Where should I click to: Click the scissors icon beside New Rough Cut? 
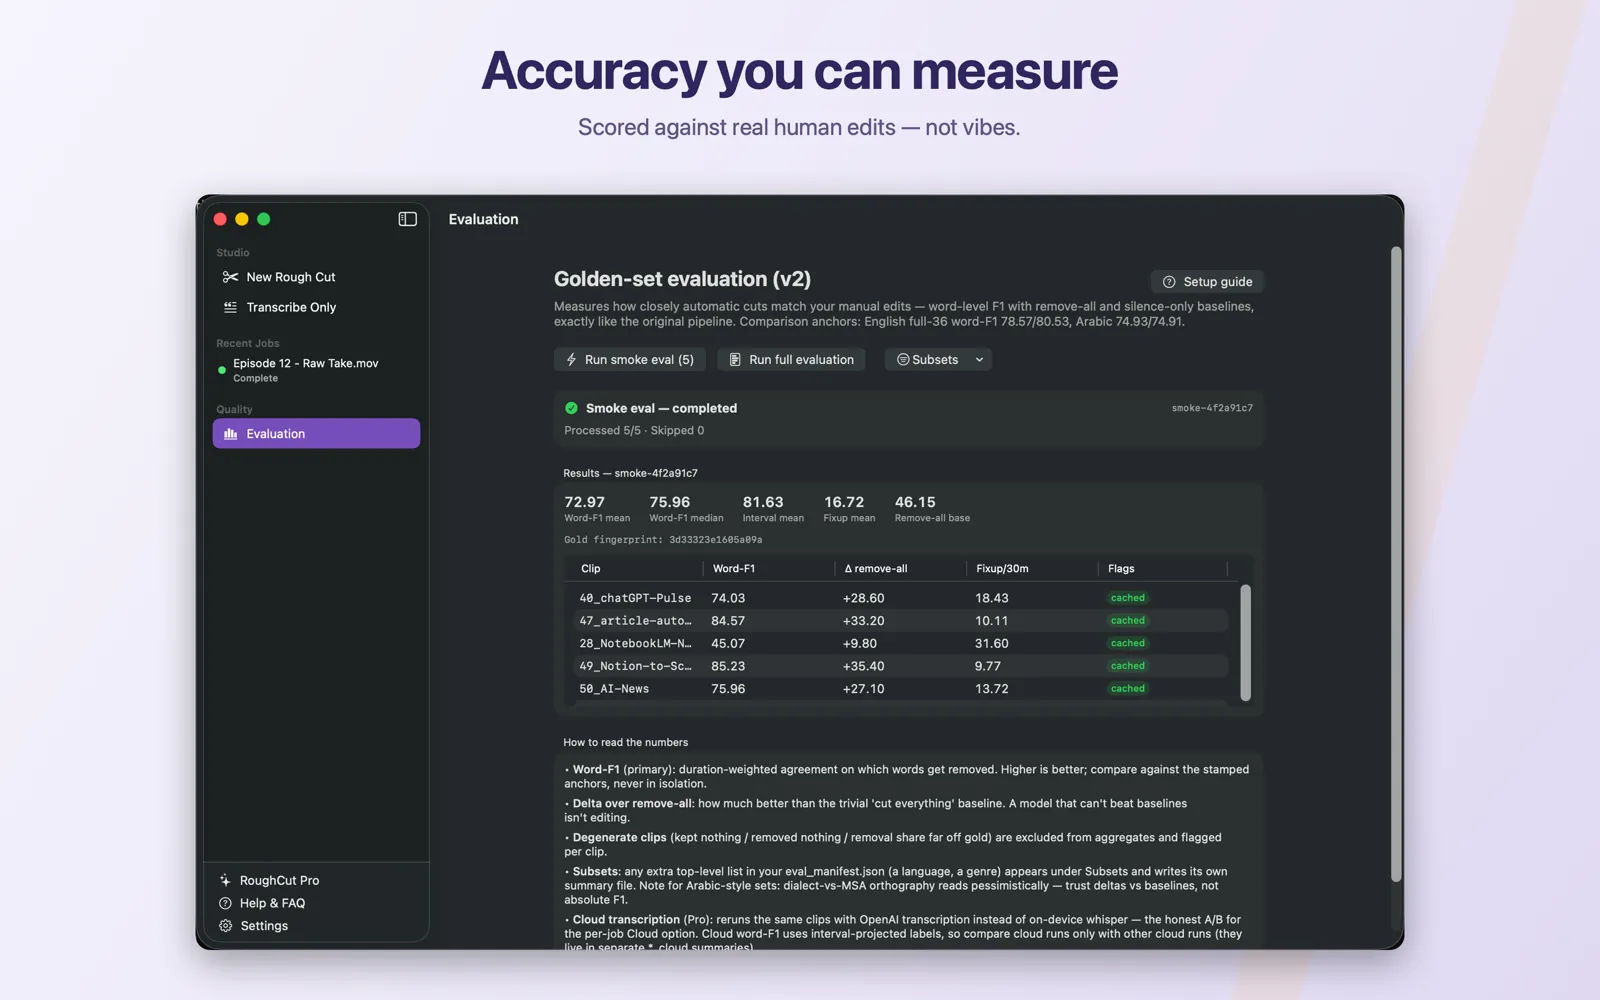click(x=230, y=277)
